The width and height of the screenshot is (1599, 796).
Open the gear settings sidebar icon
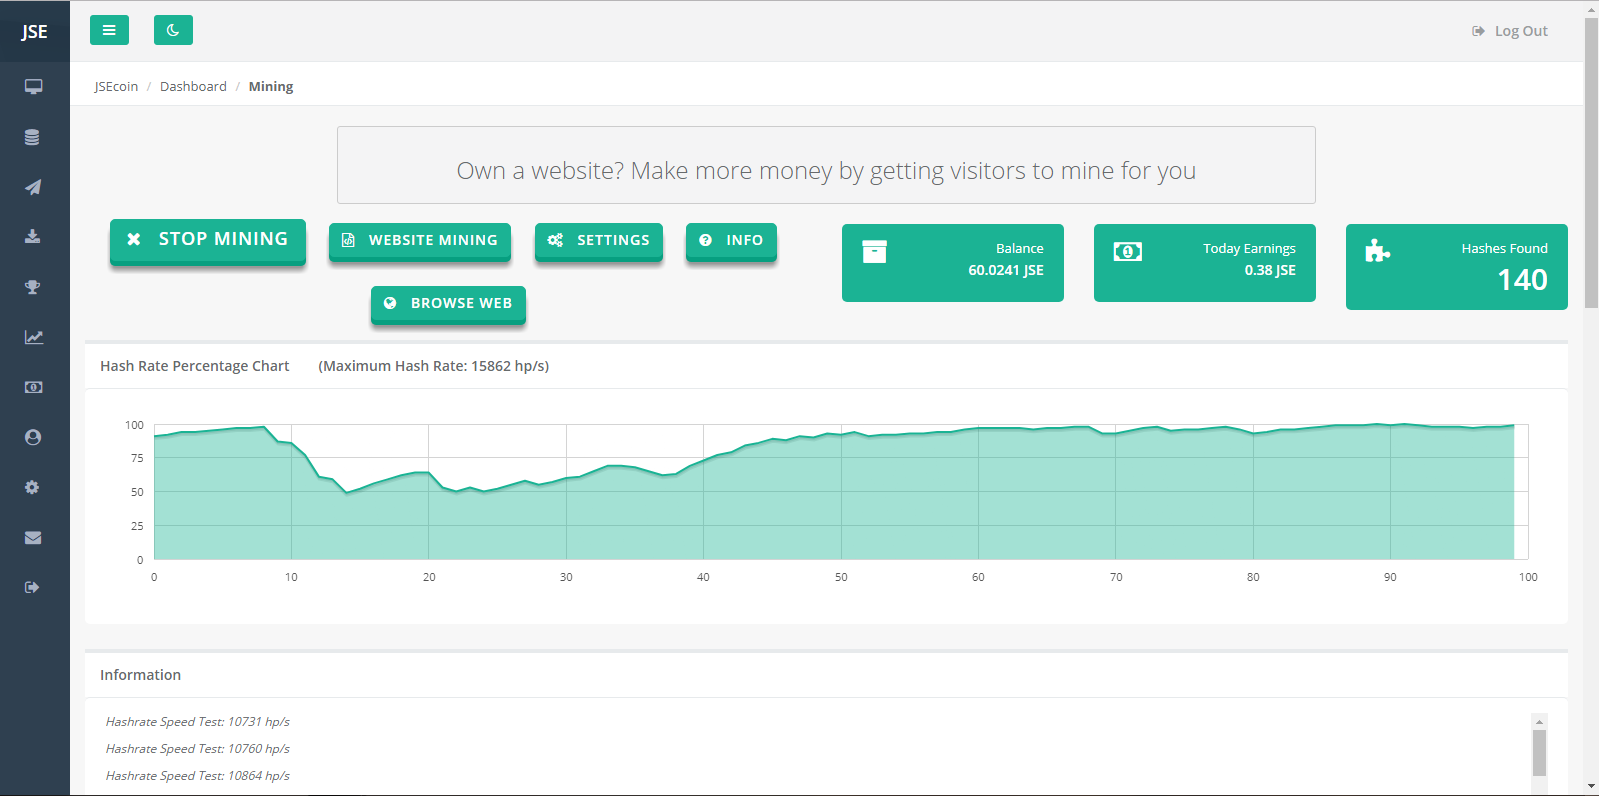[x=33, y=487]
